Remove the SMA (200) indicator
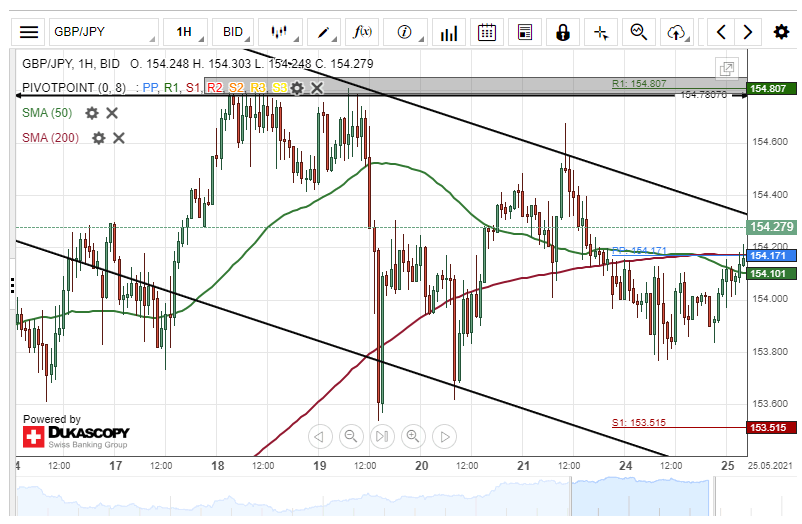Screen dimensions: 802x524 pos(119,138)
